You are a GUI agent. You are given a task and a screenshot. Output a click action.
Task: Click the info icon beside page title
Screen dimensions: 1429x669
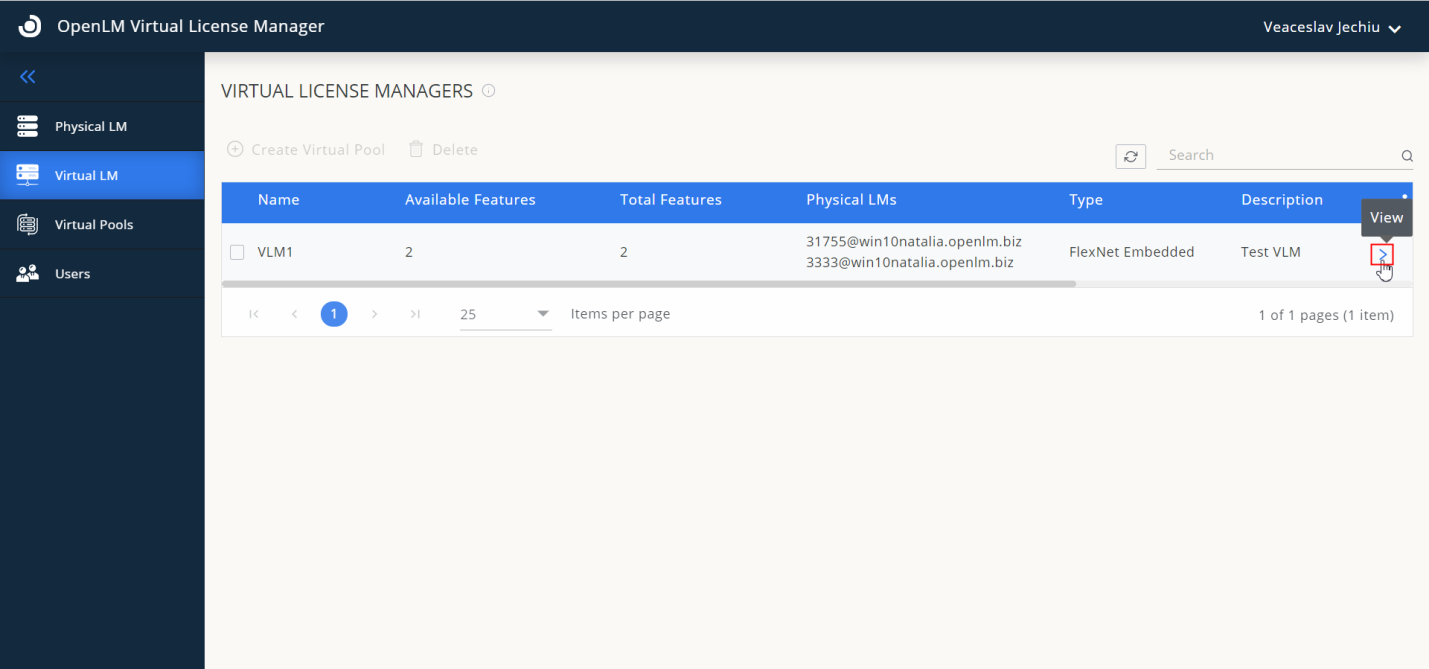[x=489, y=91]
